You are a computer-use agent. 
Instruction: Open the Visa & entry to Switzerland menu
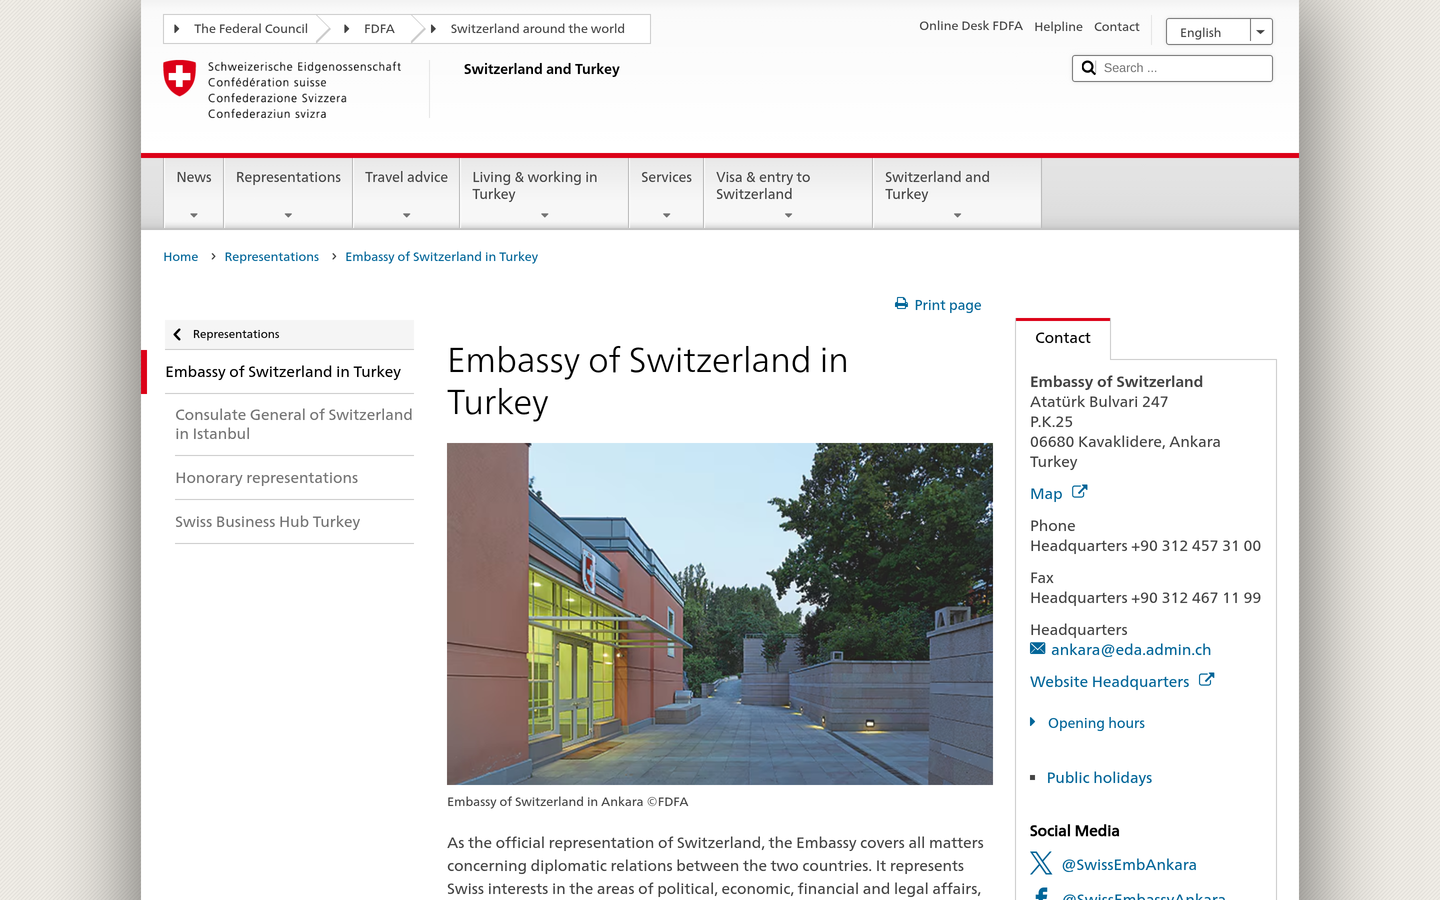click(788, 193)
